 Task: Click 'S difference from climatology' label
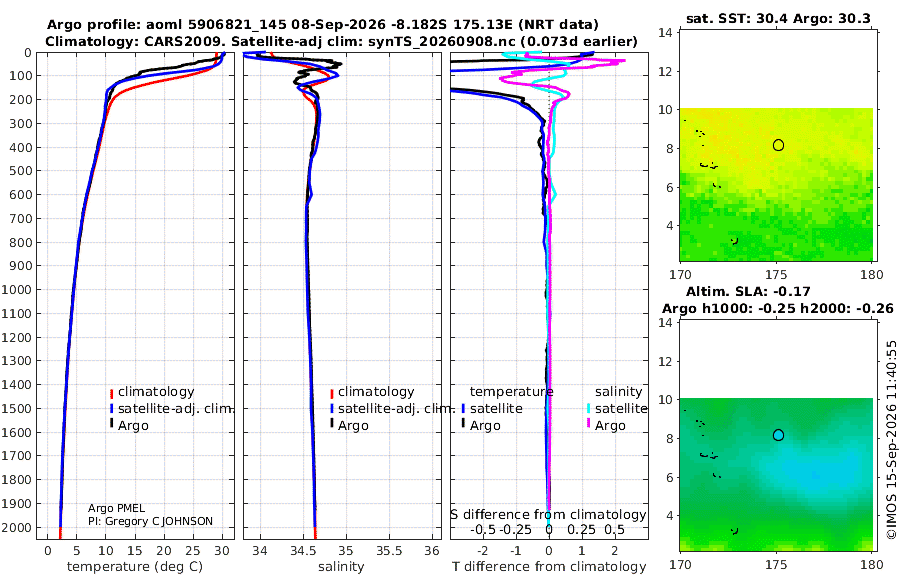[x=548, y=515]
